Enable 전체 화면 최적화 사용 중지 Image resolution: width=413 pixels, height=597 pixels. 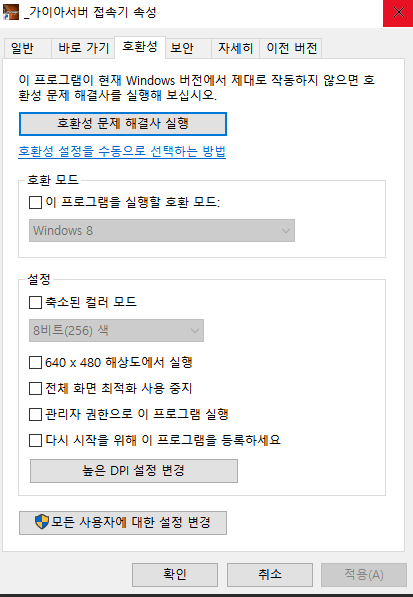click(x=35, y=388)
